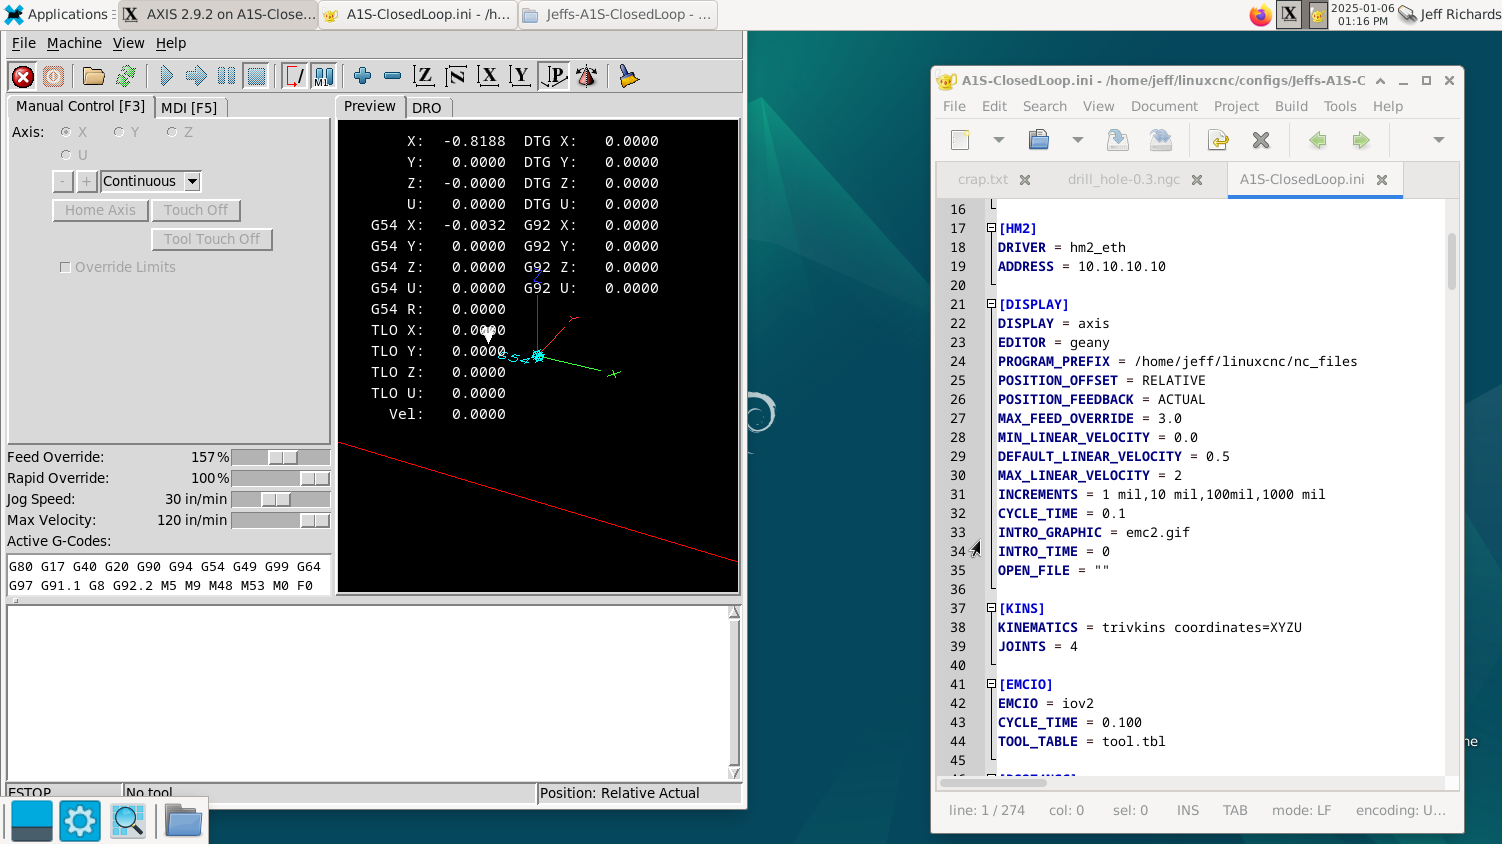
Task: Create new file in Geany toolbar
Action: pyautogui.click(x=960, y=140)
